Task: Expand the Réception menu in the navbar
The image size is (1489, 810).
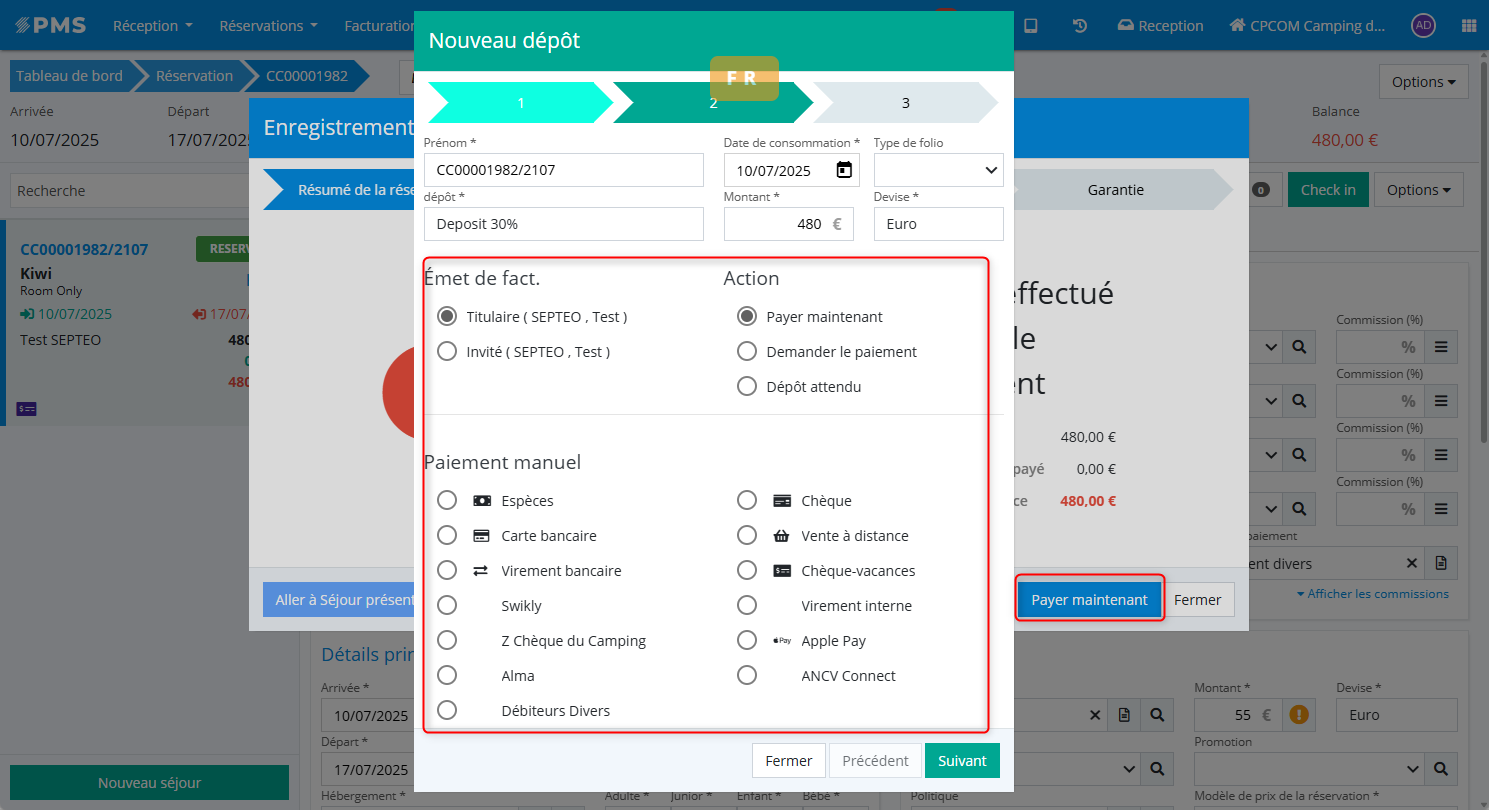Action: click(x=152, y=26)
